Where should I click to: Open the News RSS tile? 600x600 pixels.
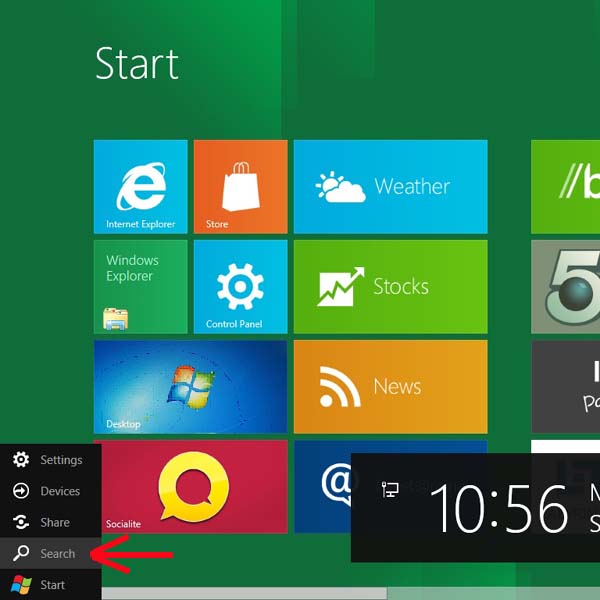click(x=390, y=386)
